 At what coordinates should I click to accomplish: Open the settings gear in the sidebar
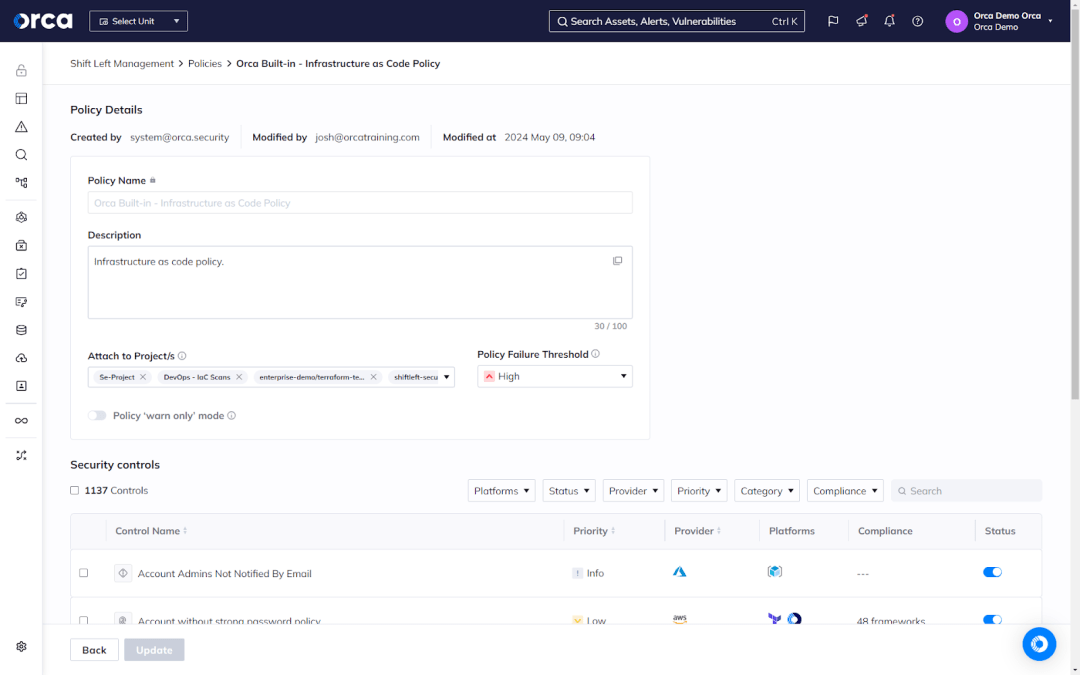21,647
